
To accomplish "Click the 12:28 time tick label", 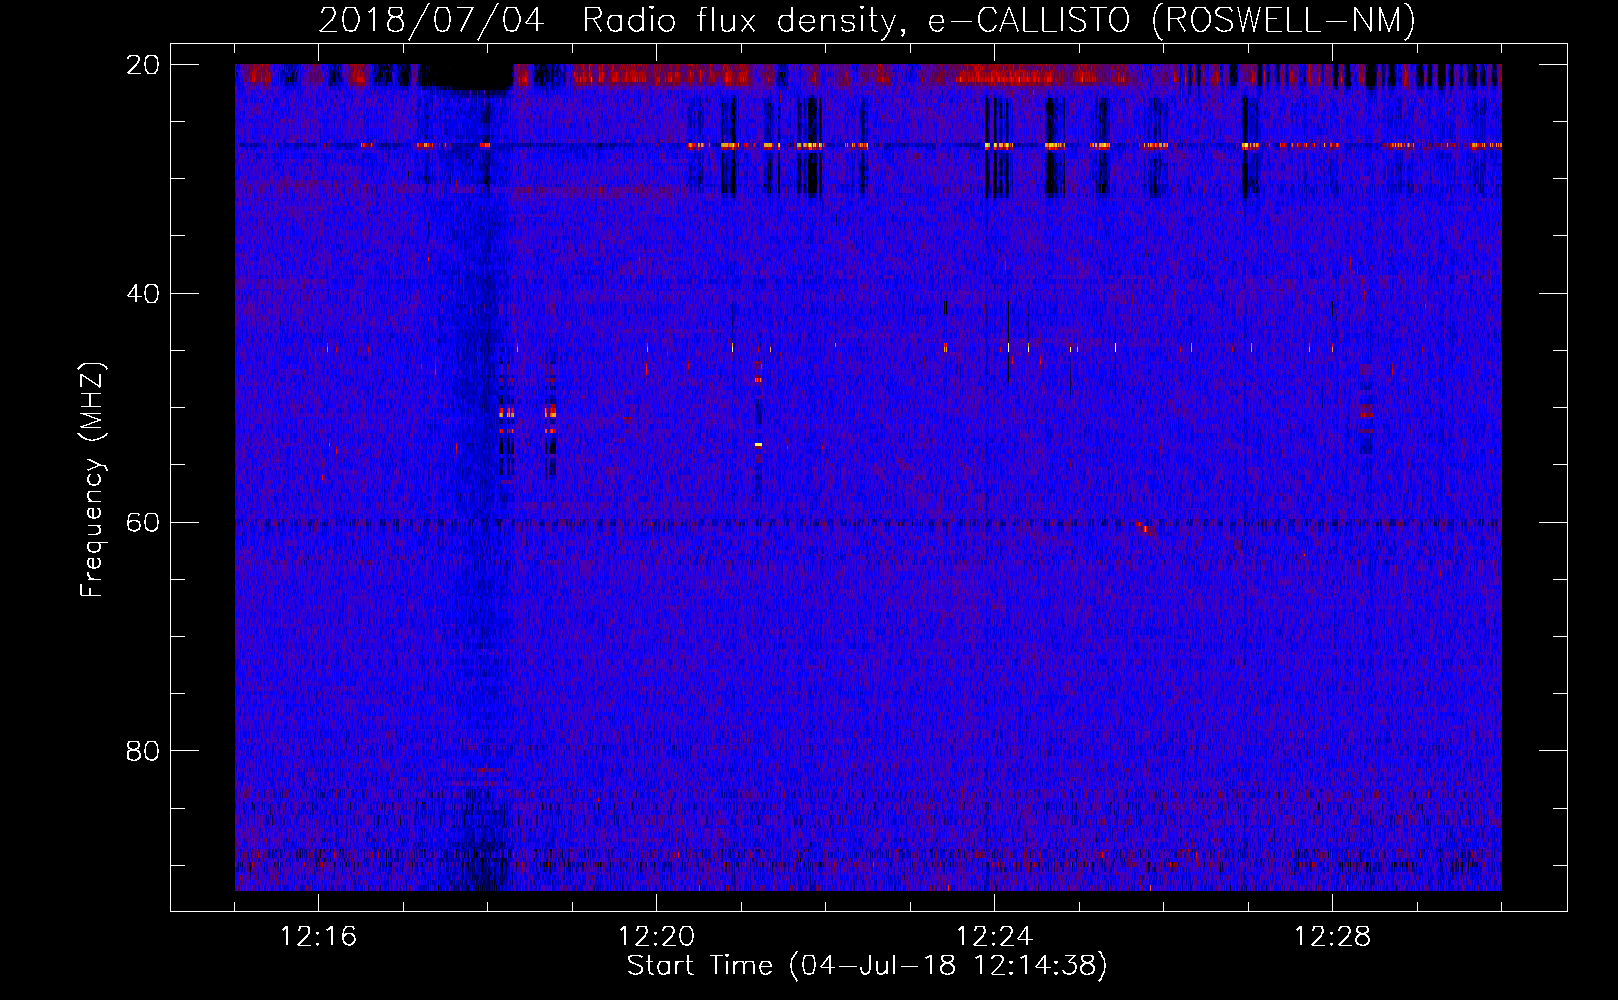I will [1332, 937].
